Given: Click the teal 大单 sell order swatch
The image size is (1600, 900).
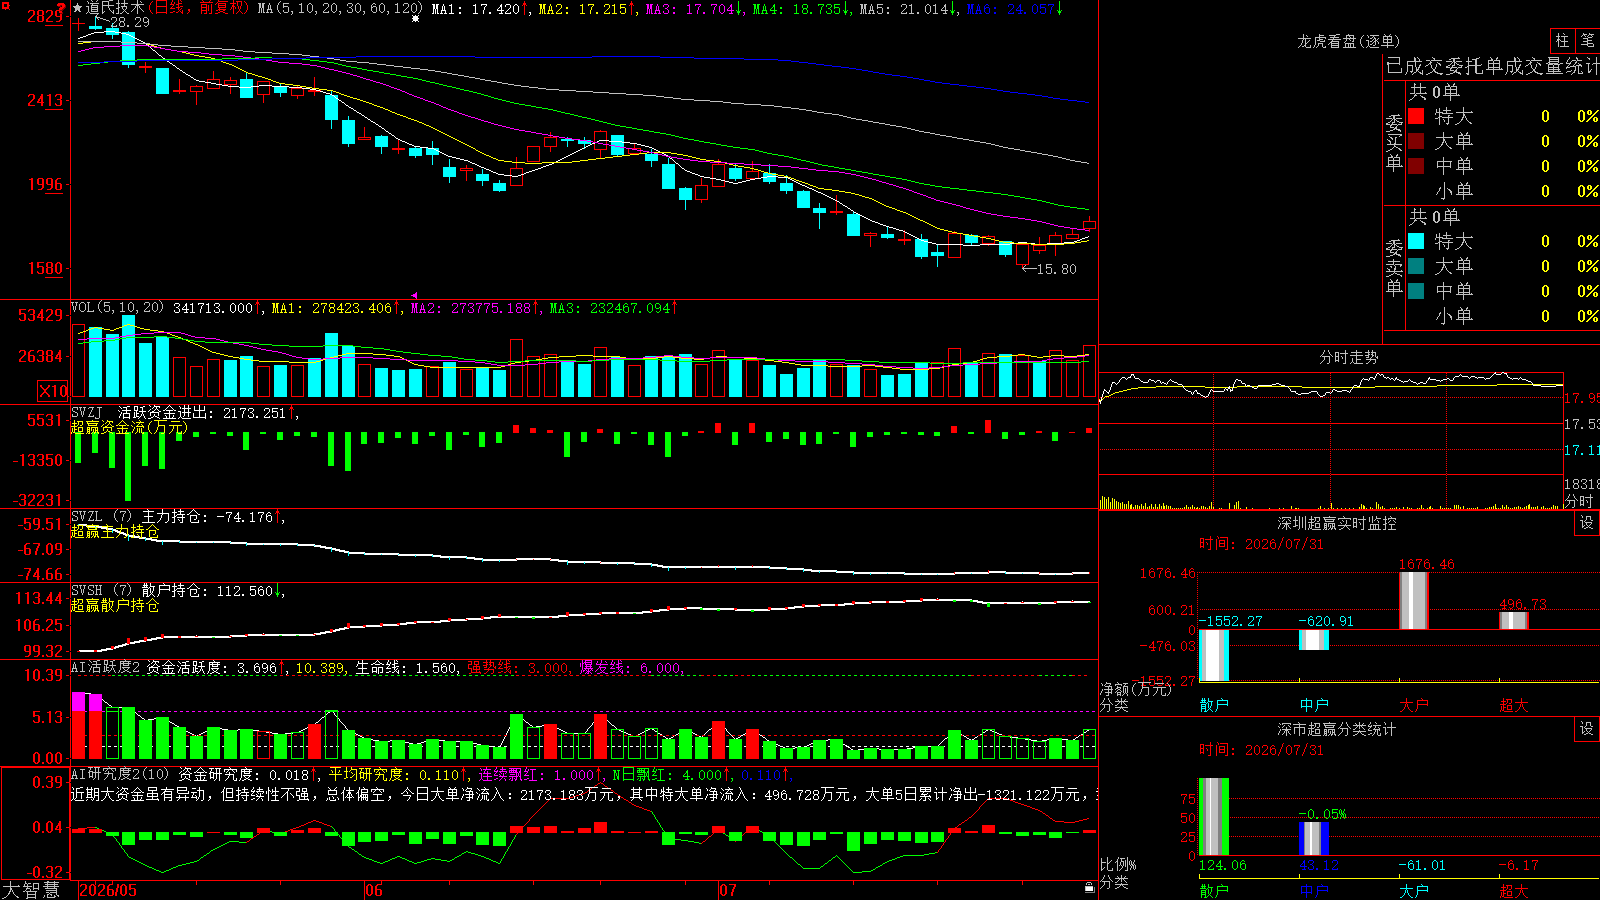Looking at the screenshot, I should [x=1416, y=266].
